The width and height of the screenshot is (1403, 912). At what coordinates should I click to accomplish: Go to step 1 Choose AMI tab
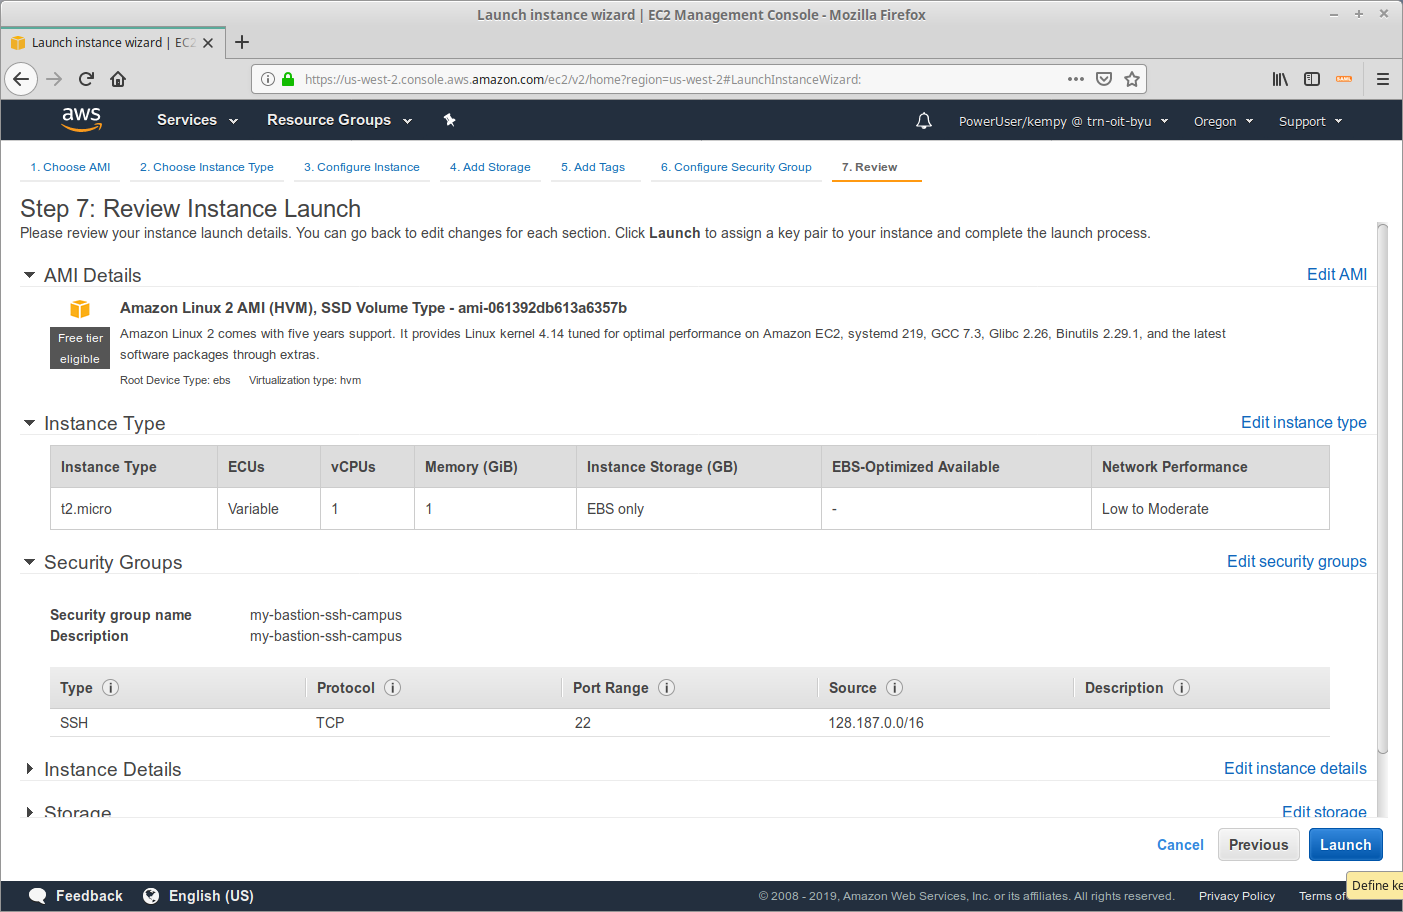(x=70, y=167)
